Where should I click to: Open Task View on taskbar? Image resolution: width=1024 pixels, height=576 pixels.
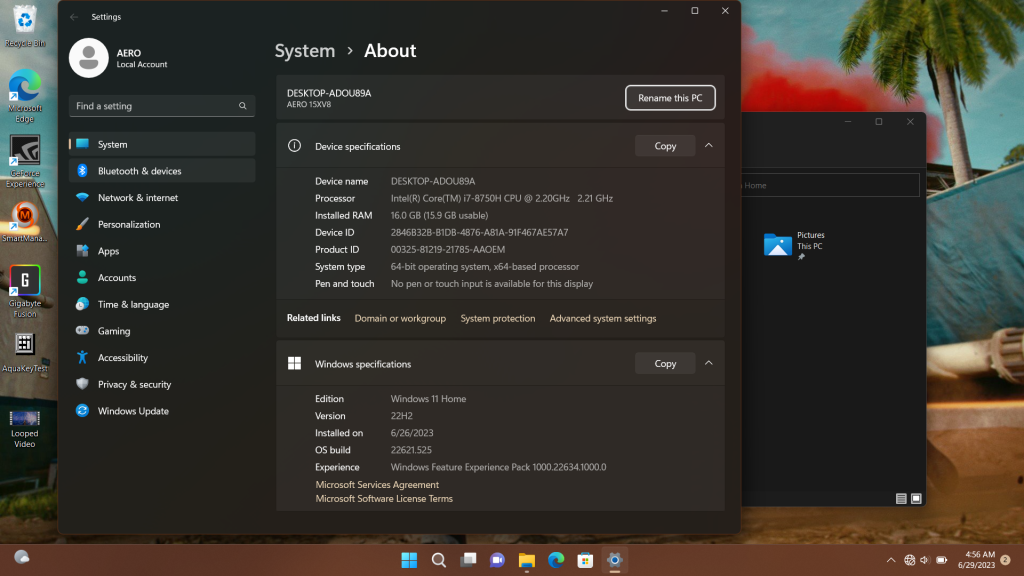[x=468, y=560]
